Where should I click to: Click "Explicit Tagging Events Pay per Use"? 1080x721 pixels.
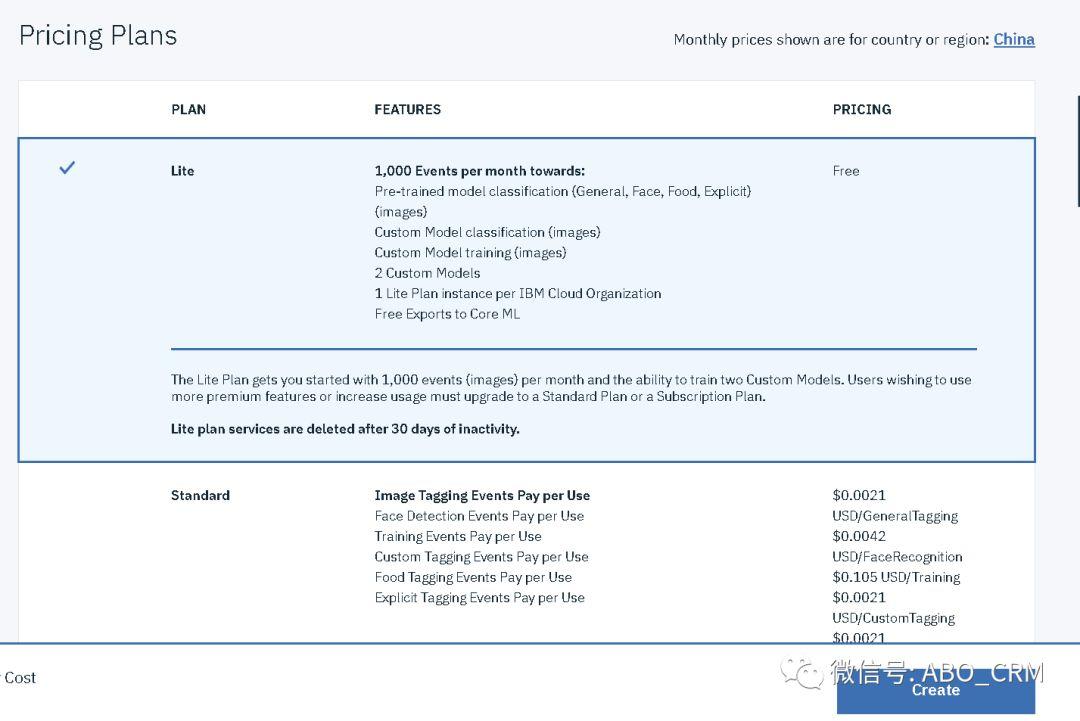point(479,598)
